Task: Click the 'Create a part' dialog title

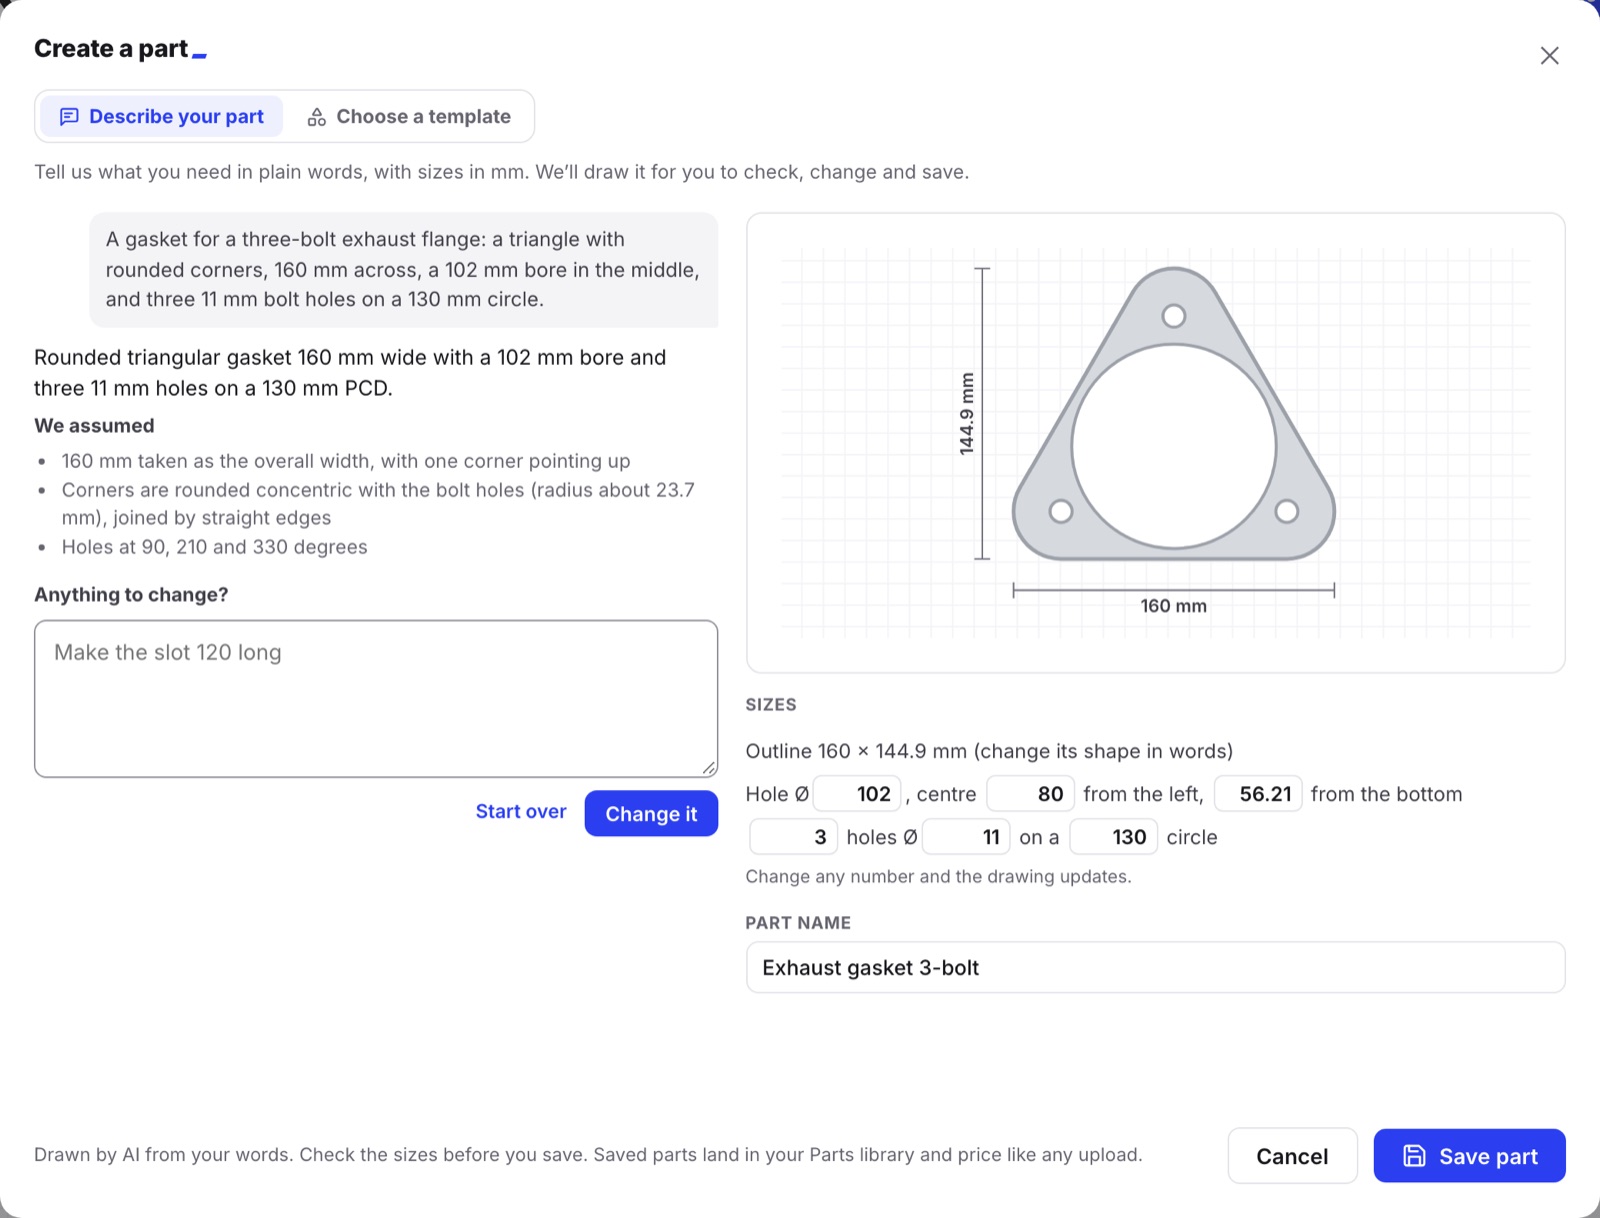Action: tap(111, 49)
